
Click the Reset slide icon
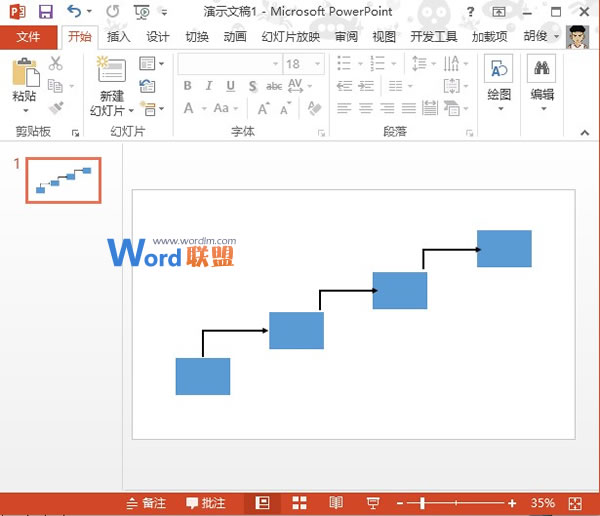147,86
